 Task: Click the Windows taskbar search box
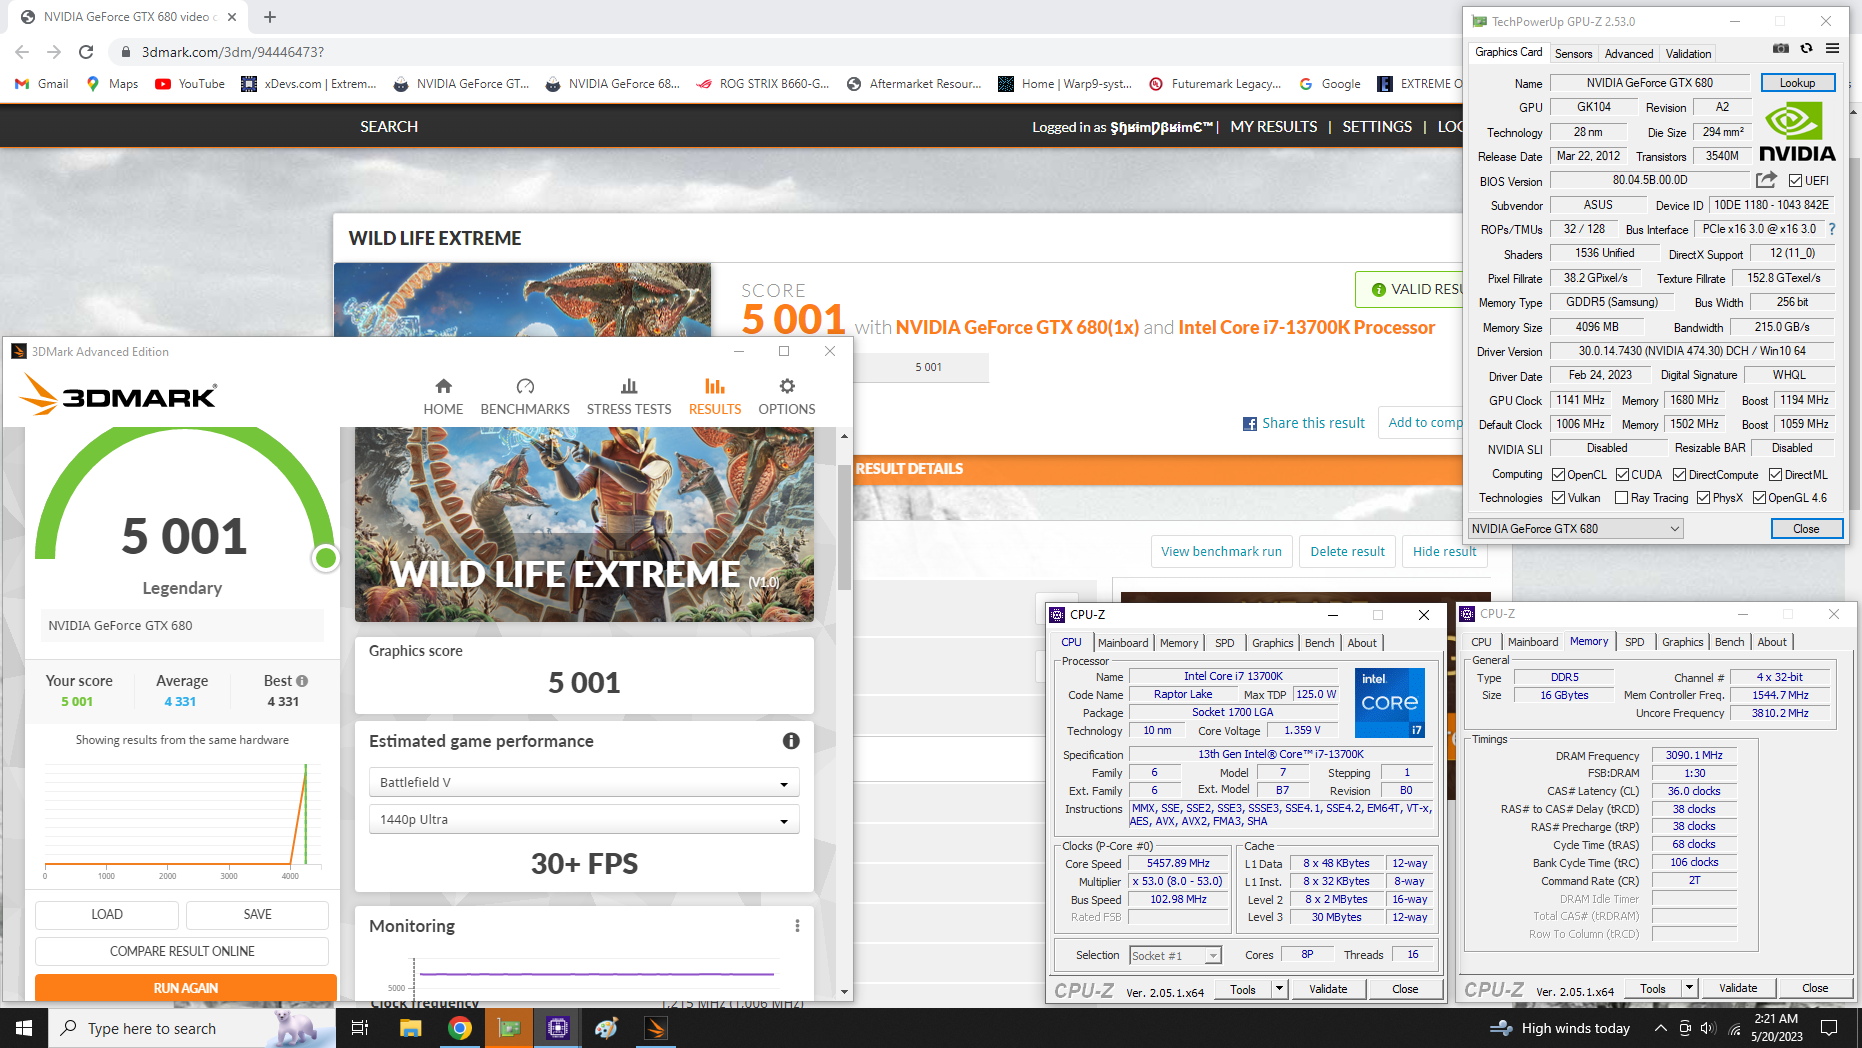click(192, 1028)
